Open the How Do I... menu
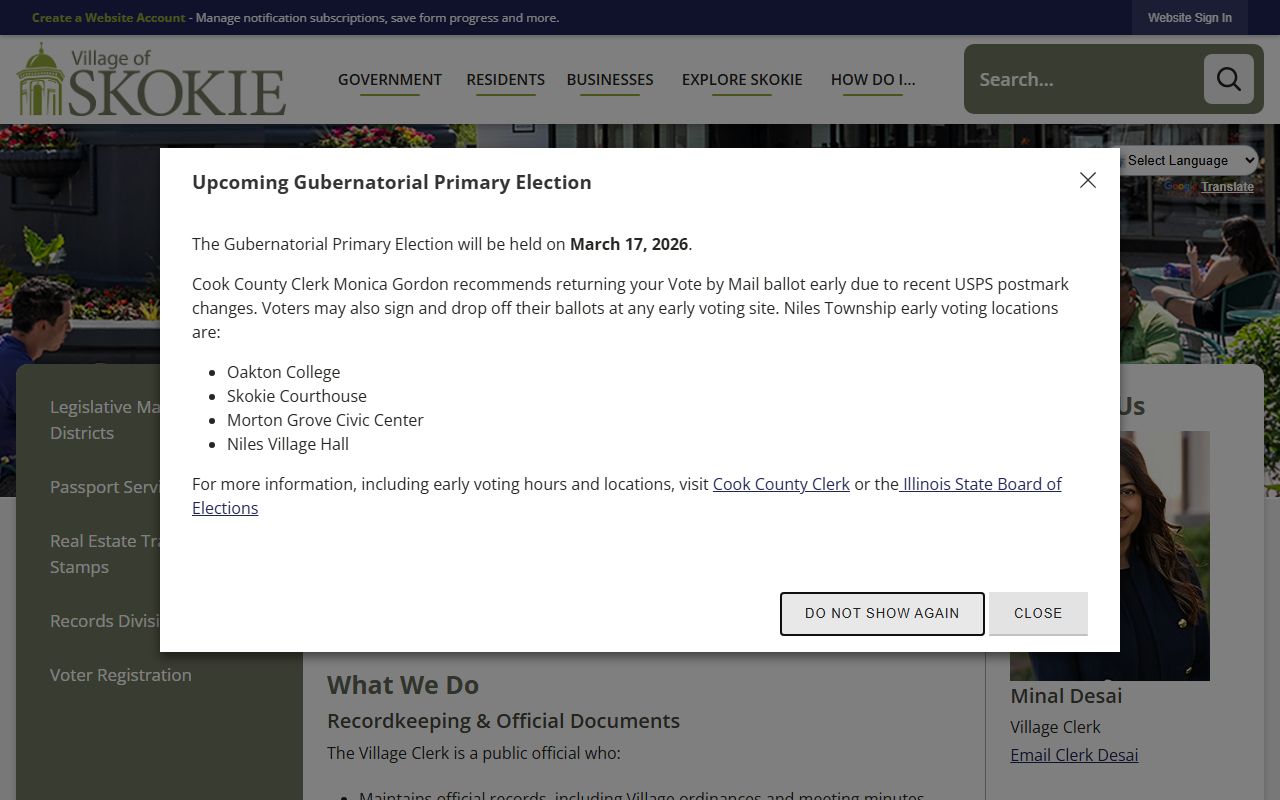The width and height of the screenshot is (1280, 800). (873, 80)
